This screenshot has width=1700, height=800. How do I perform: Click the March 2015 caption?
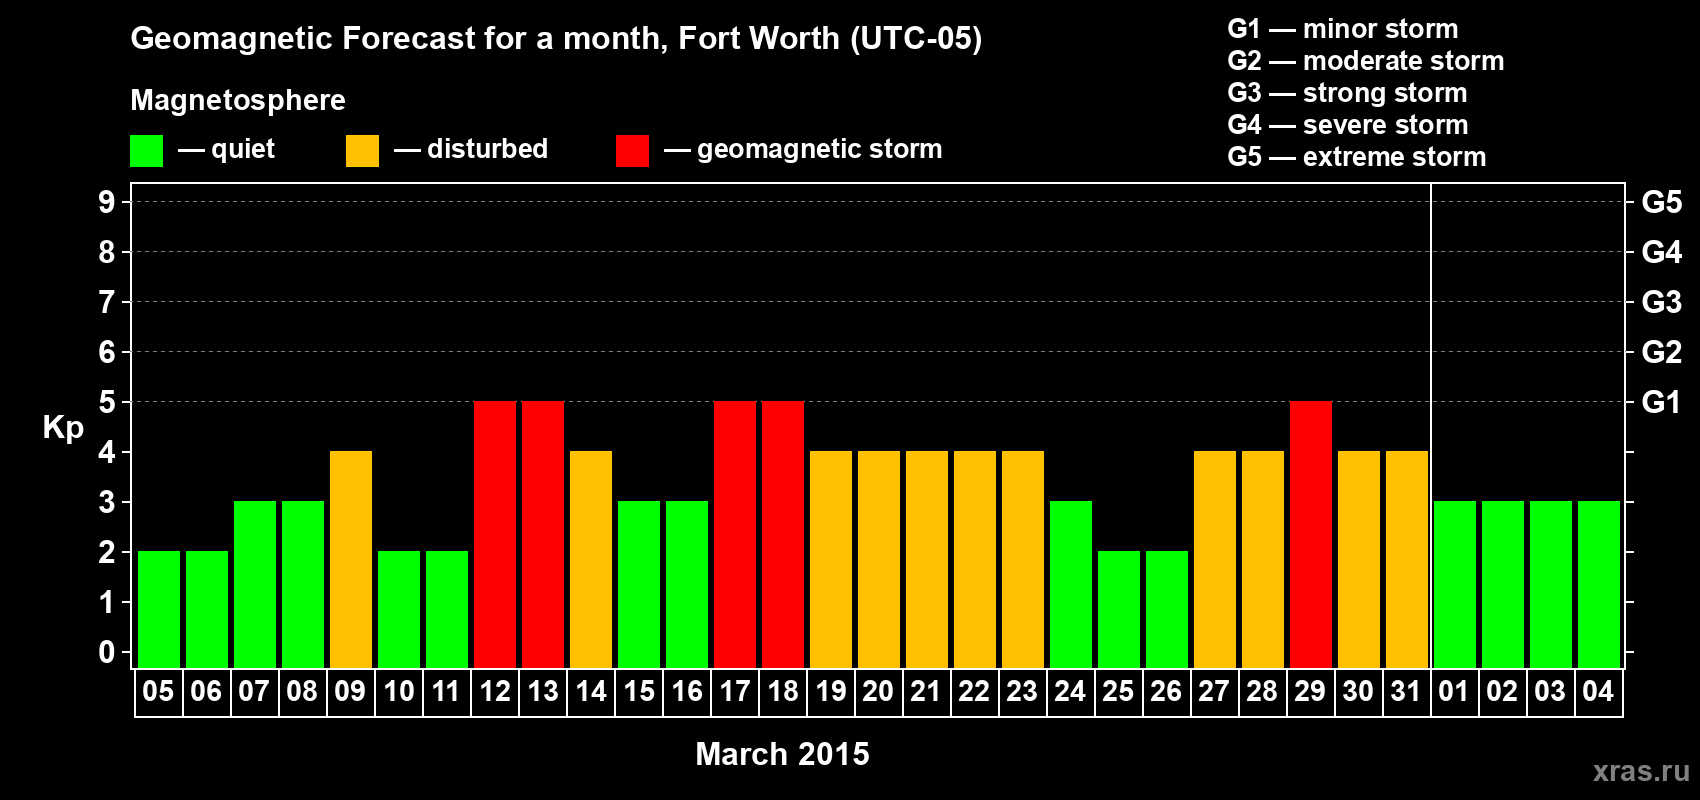[x=783, y=754]
